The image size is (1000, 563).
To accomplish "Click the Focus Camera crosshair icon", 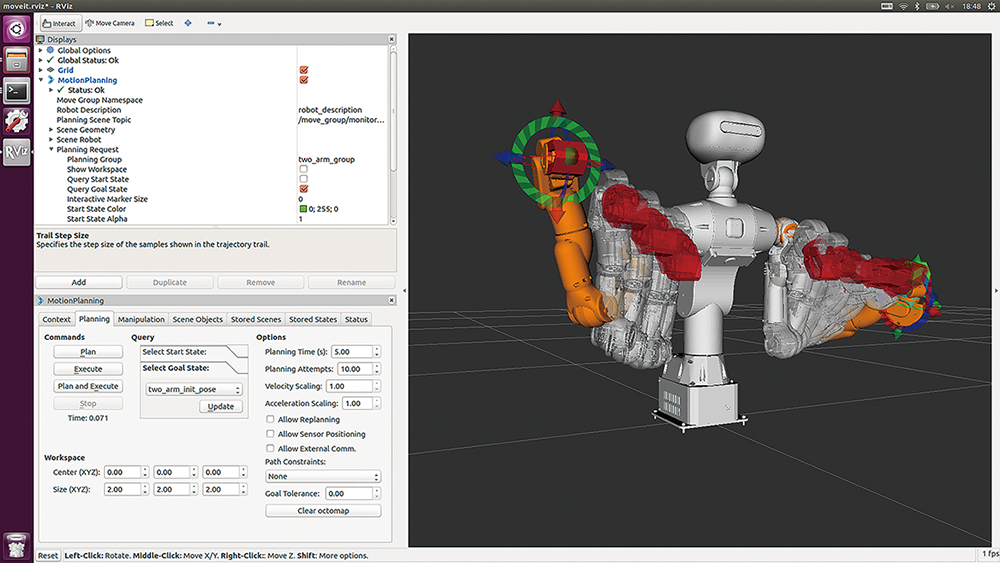I will point(188,23).
